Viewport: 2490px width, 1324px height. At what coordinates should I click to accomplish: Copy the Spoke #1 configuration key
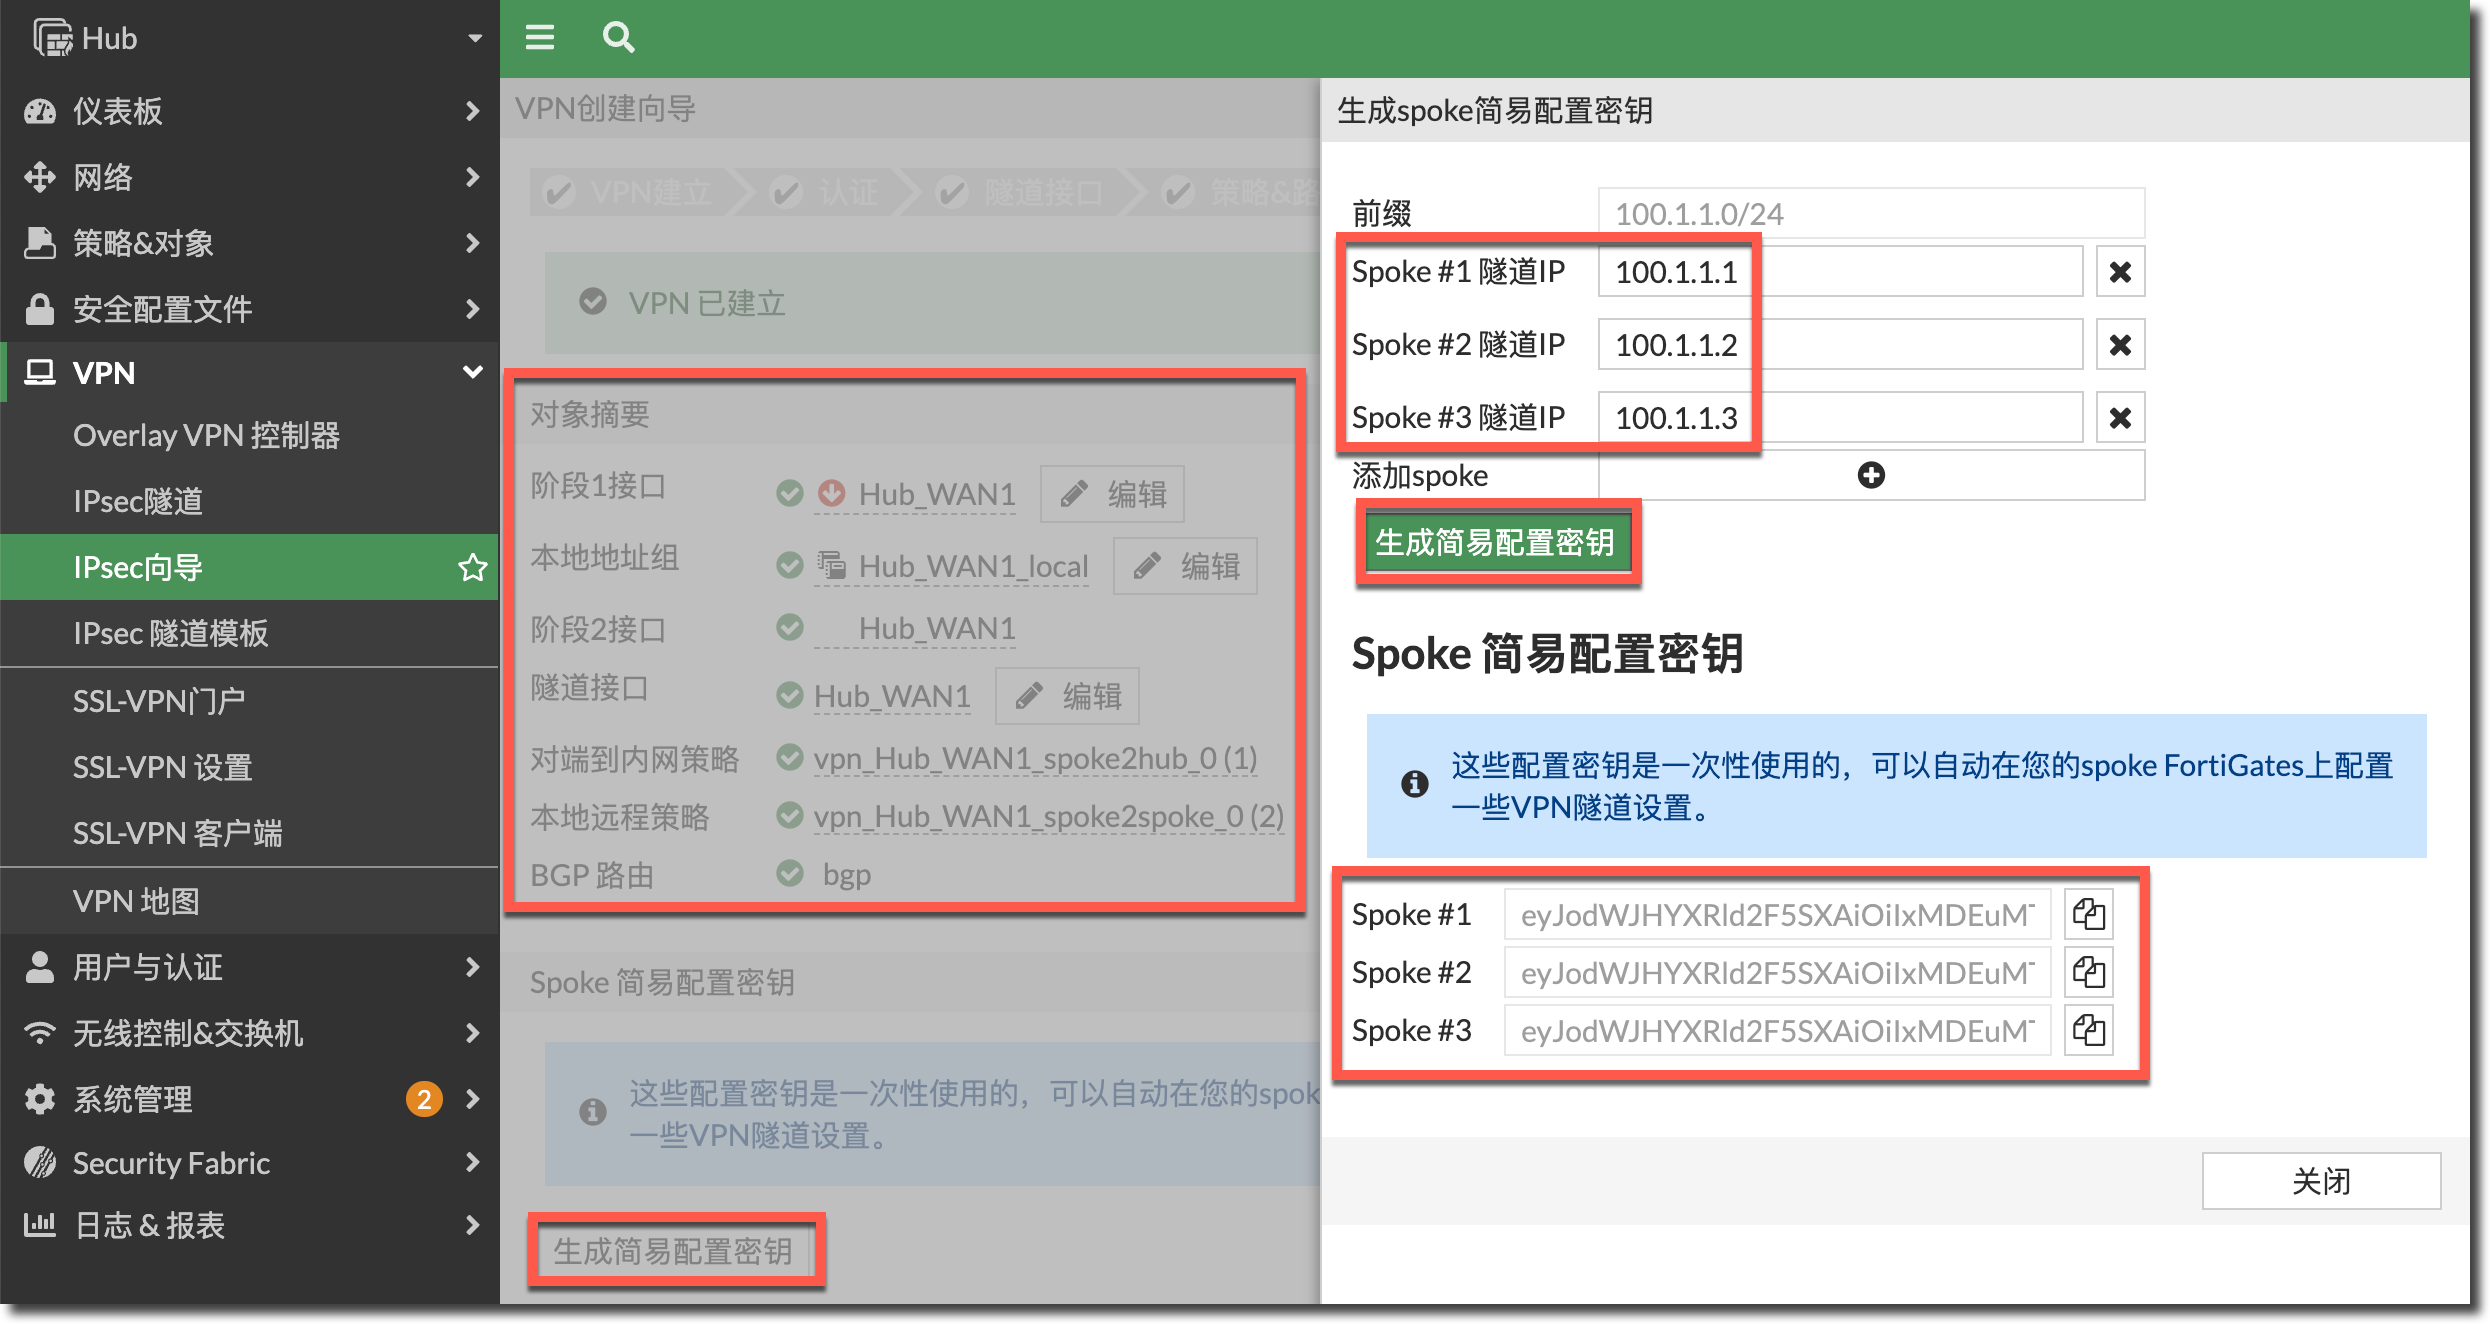2088,914
